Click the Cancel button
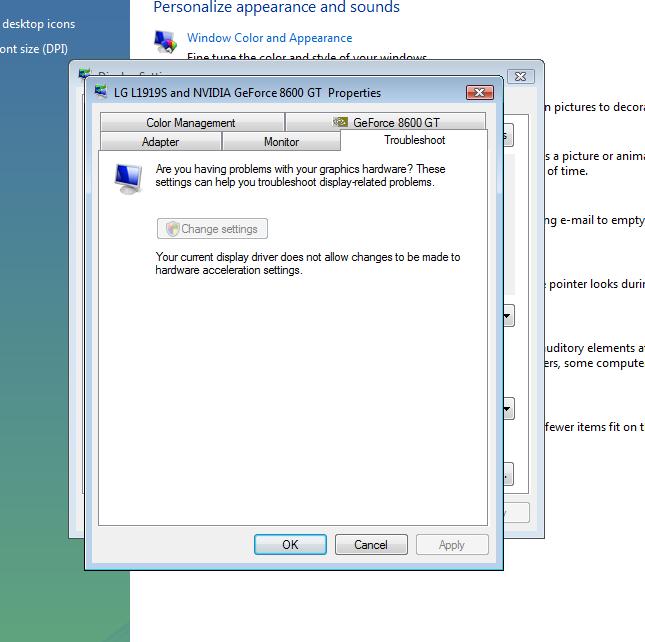 (371, 545)
